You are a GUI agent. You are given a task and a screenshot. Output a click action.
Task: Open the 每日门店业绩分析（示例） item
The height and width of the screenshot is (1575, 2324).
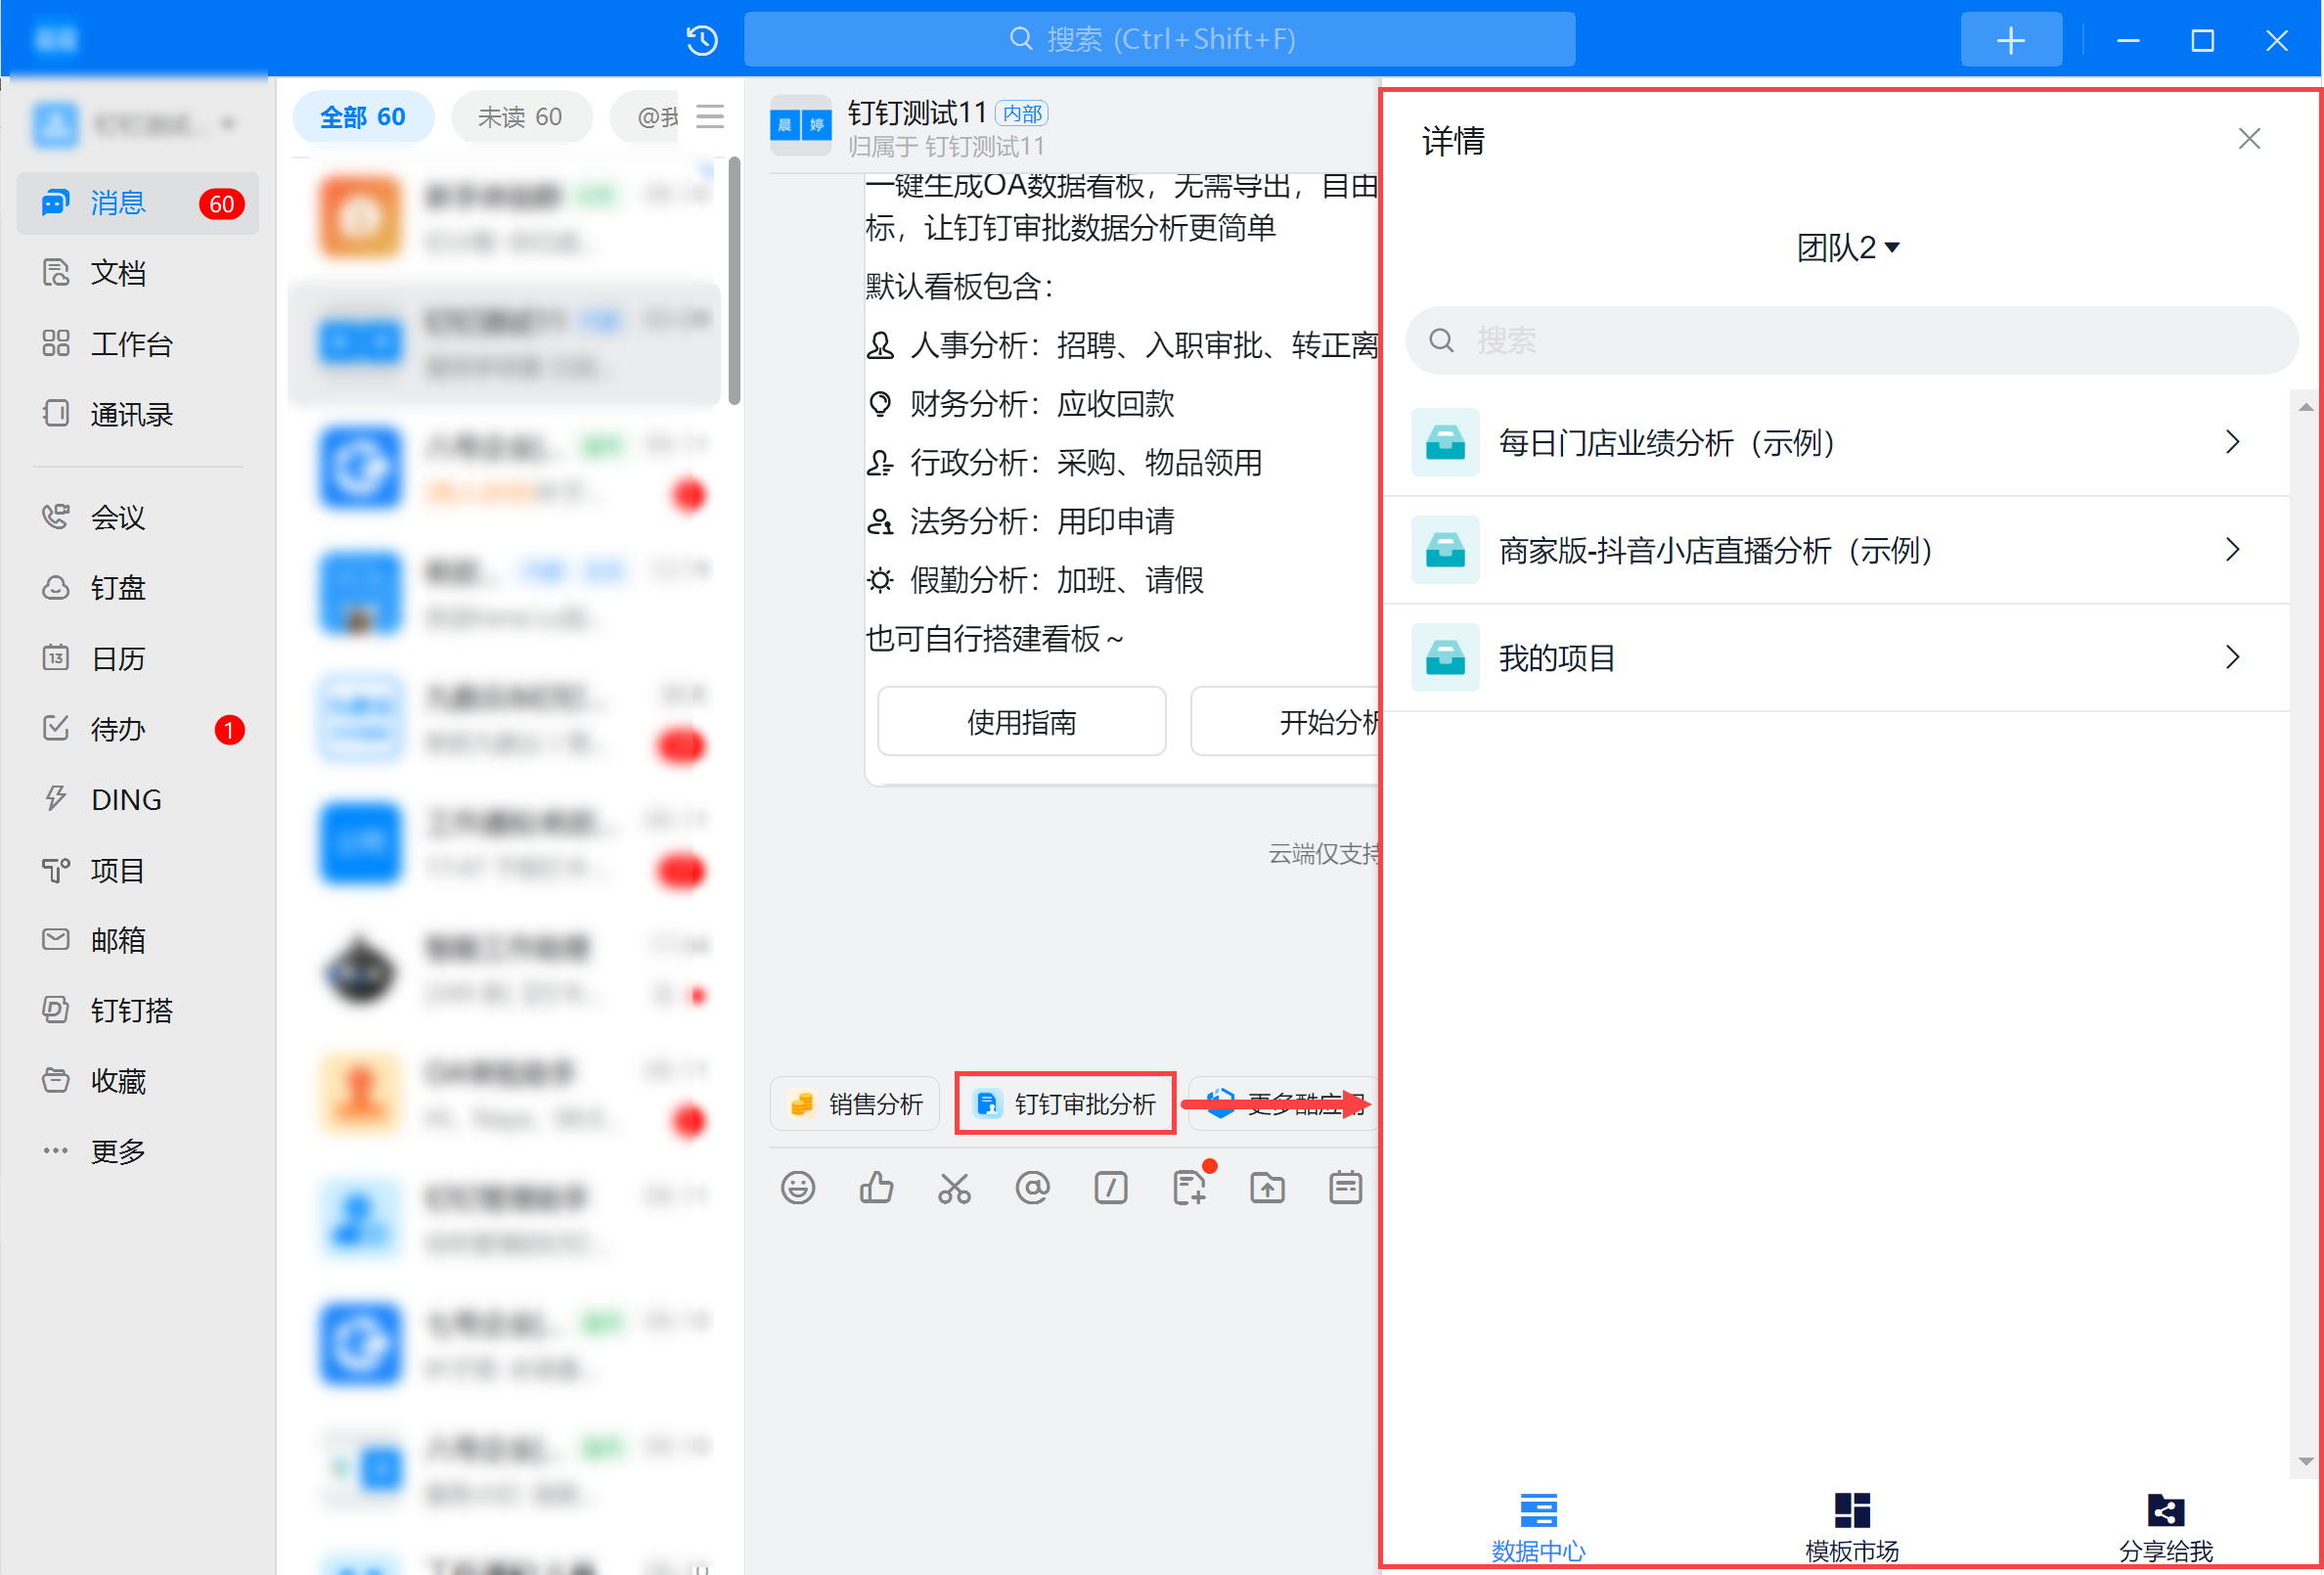click(1836, 442)
